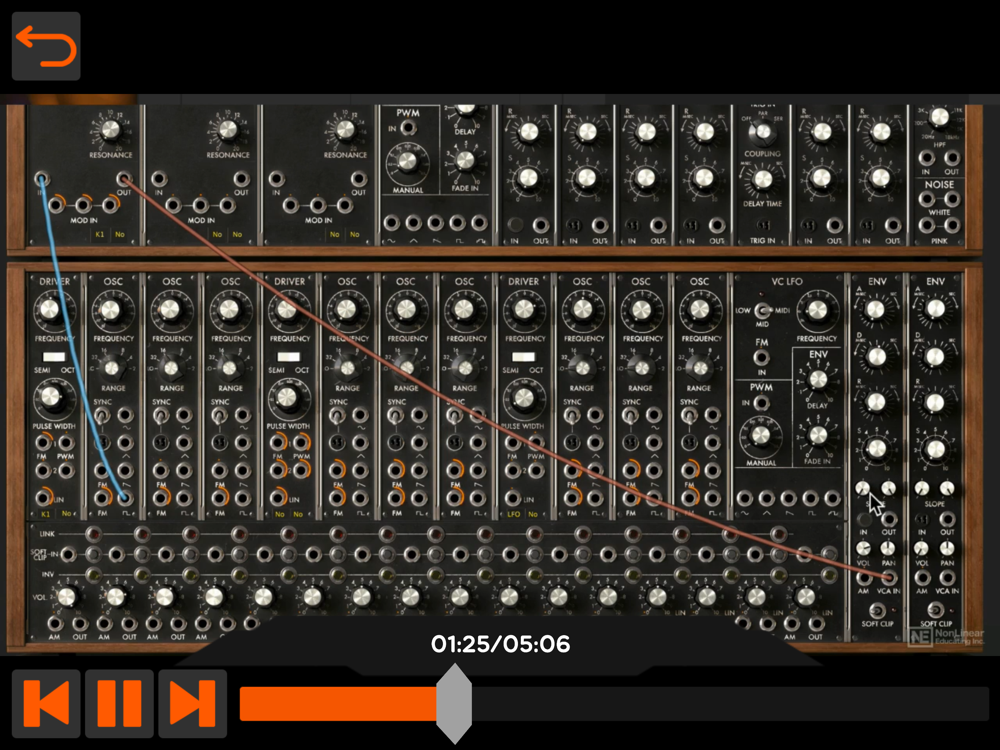
Task: Click the leftmost filter's RESONANCE knob
Action: 110,130
